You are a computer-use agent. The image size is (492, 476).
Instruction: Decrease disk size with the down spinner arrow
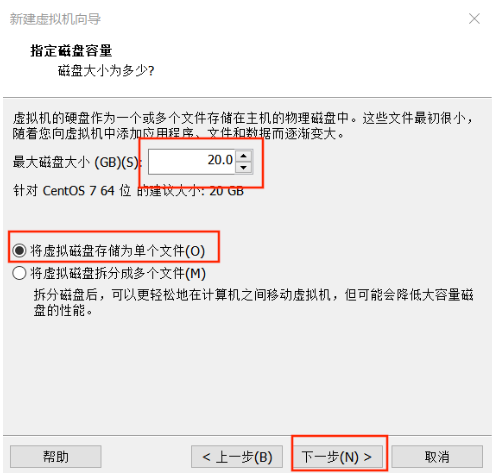point(244,167)
